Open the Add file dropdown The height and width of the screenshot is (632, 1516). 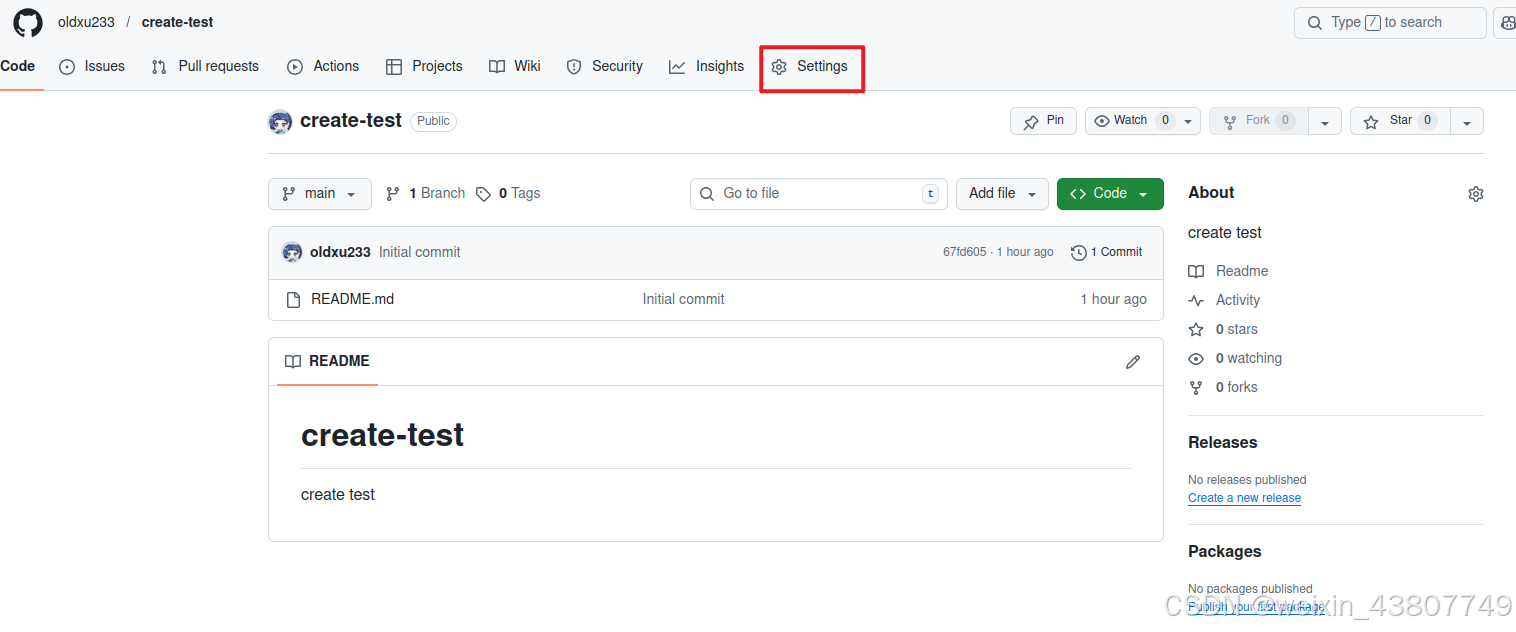(1002, 194)
